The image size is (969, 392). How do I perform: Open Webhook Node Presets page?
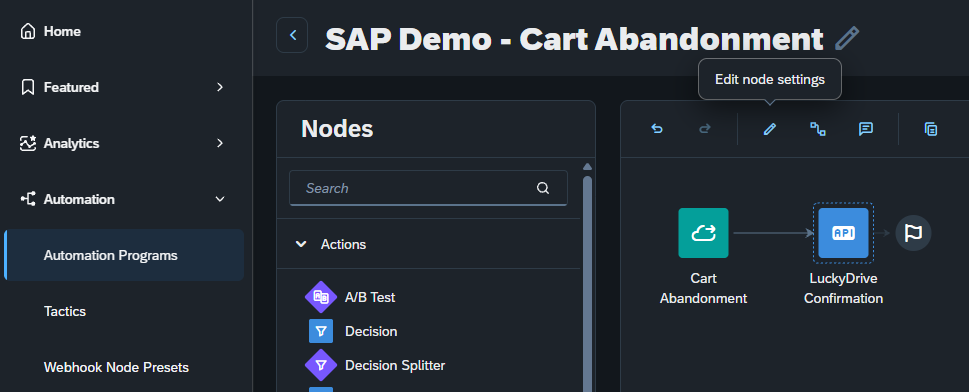pos(116,367)
